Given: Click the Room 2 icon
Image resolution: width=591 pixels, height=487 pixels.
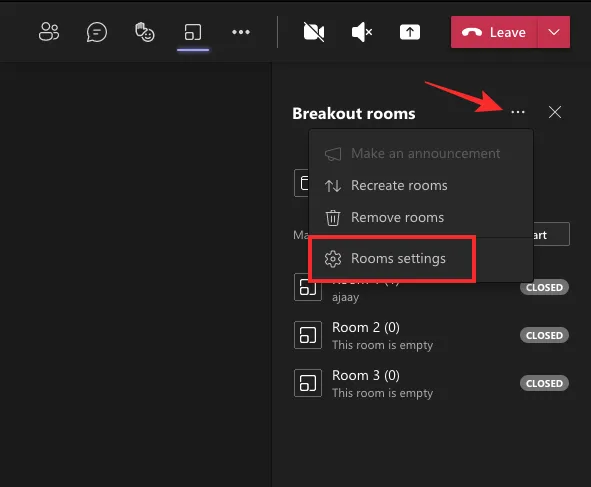Looking at the screenshot, I should [x=308, y=335].
